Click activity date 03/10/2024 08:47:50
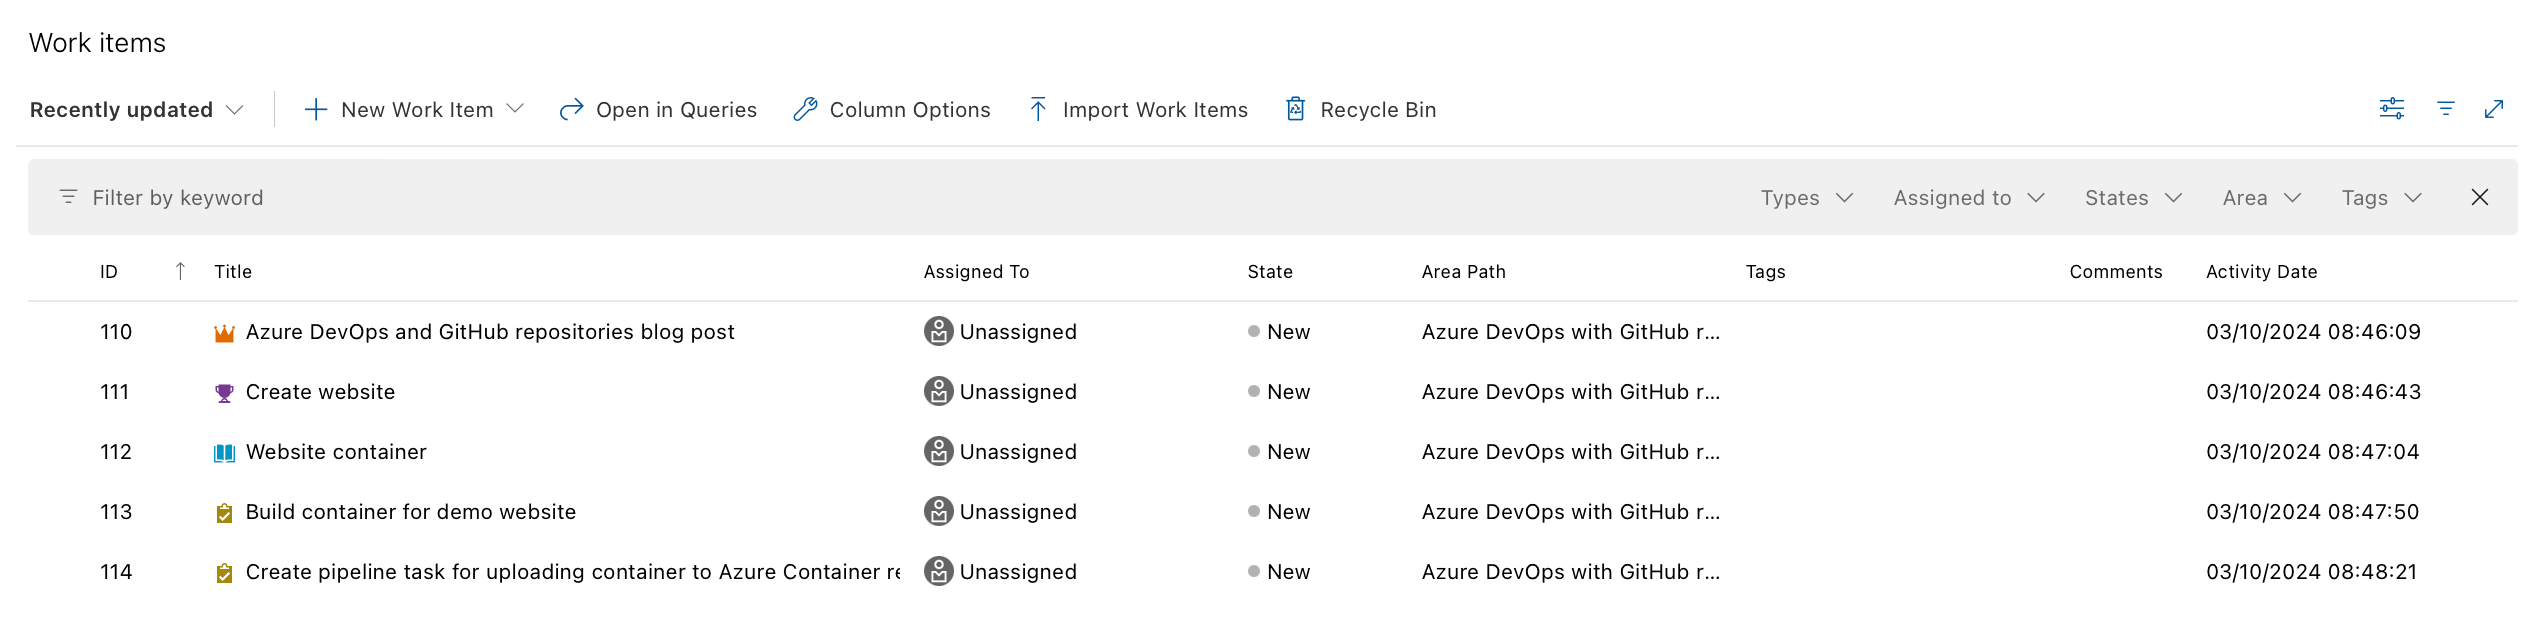Image resolution: width=2542 pixels, height=634 pixels. (x=2313, y=512)
